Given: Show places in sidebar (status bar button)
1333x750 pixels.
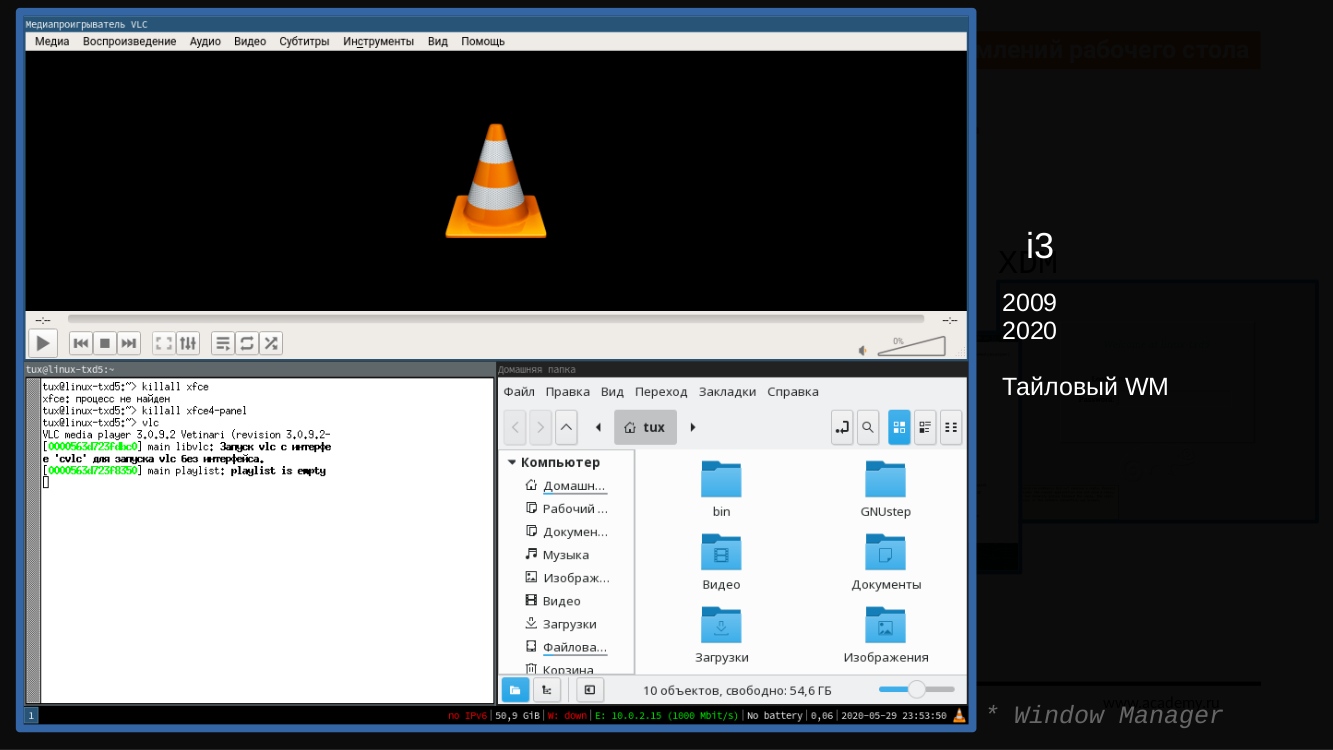Looking at the screenshot, I should (x=515, y=690).
